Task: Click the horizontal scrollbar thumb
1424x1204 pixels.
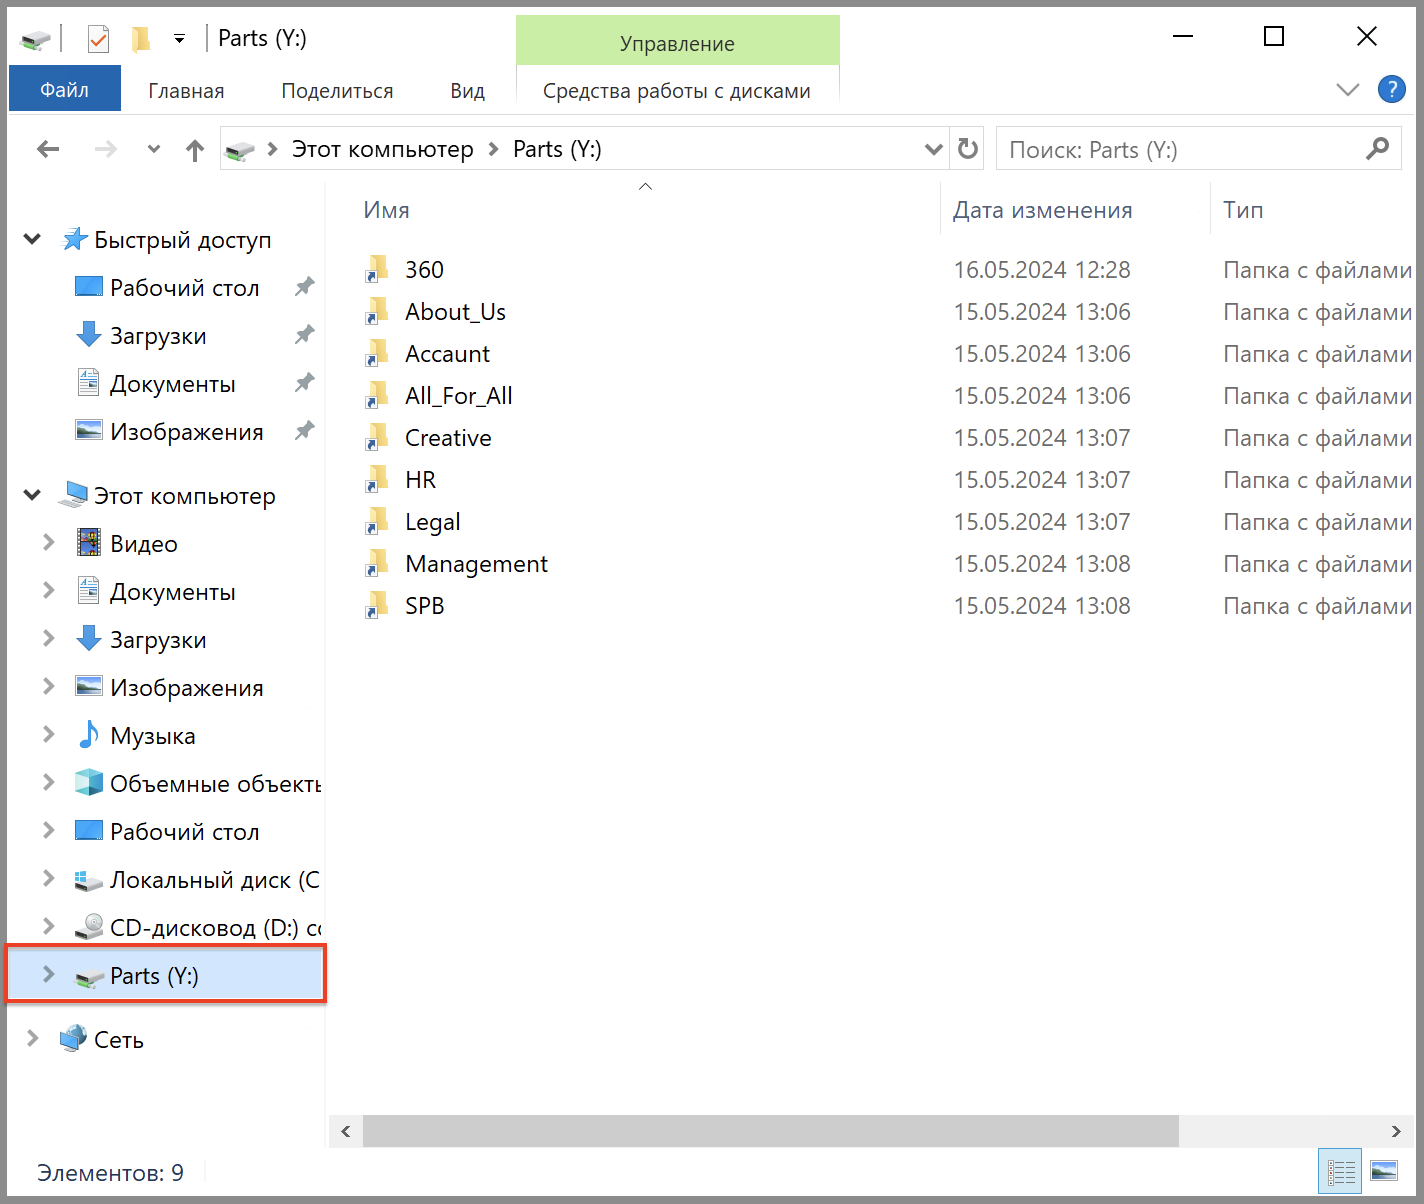Action: 770,1131
